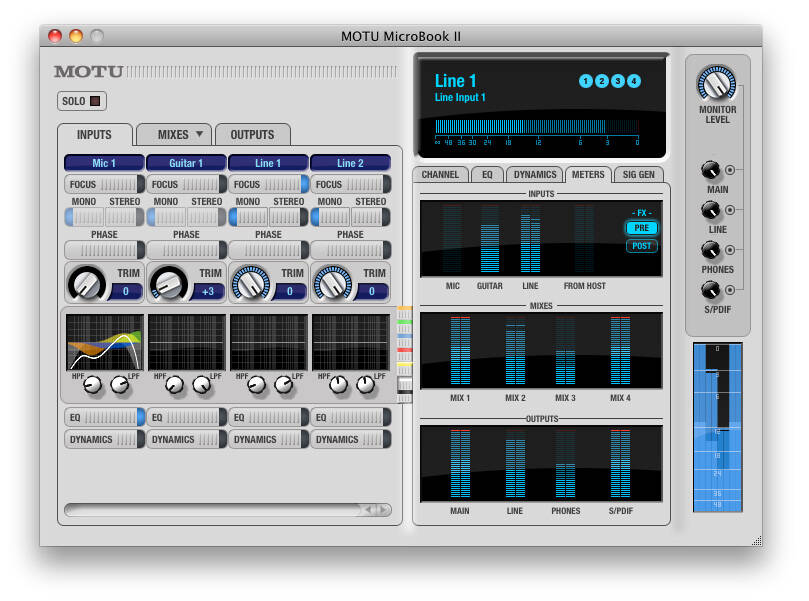
Task: Click the Line 1 LPF knob
Action: [x=283, y=384]
